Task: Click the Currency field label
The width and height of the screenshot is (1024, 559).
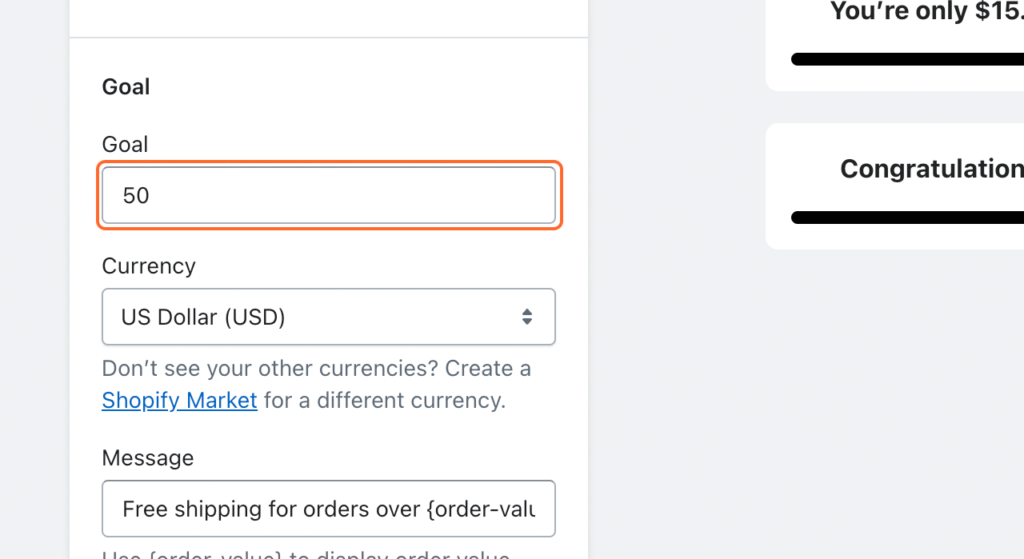Action: pos(149,266)
